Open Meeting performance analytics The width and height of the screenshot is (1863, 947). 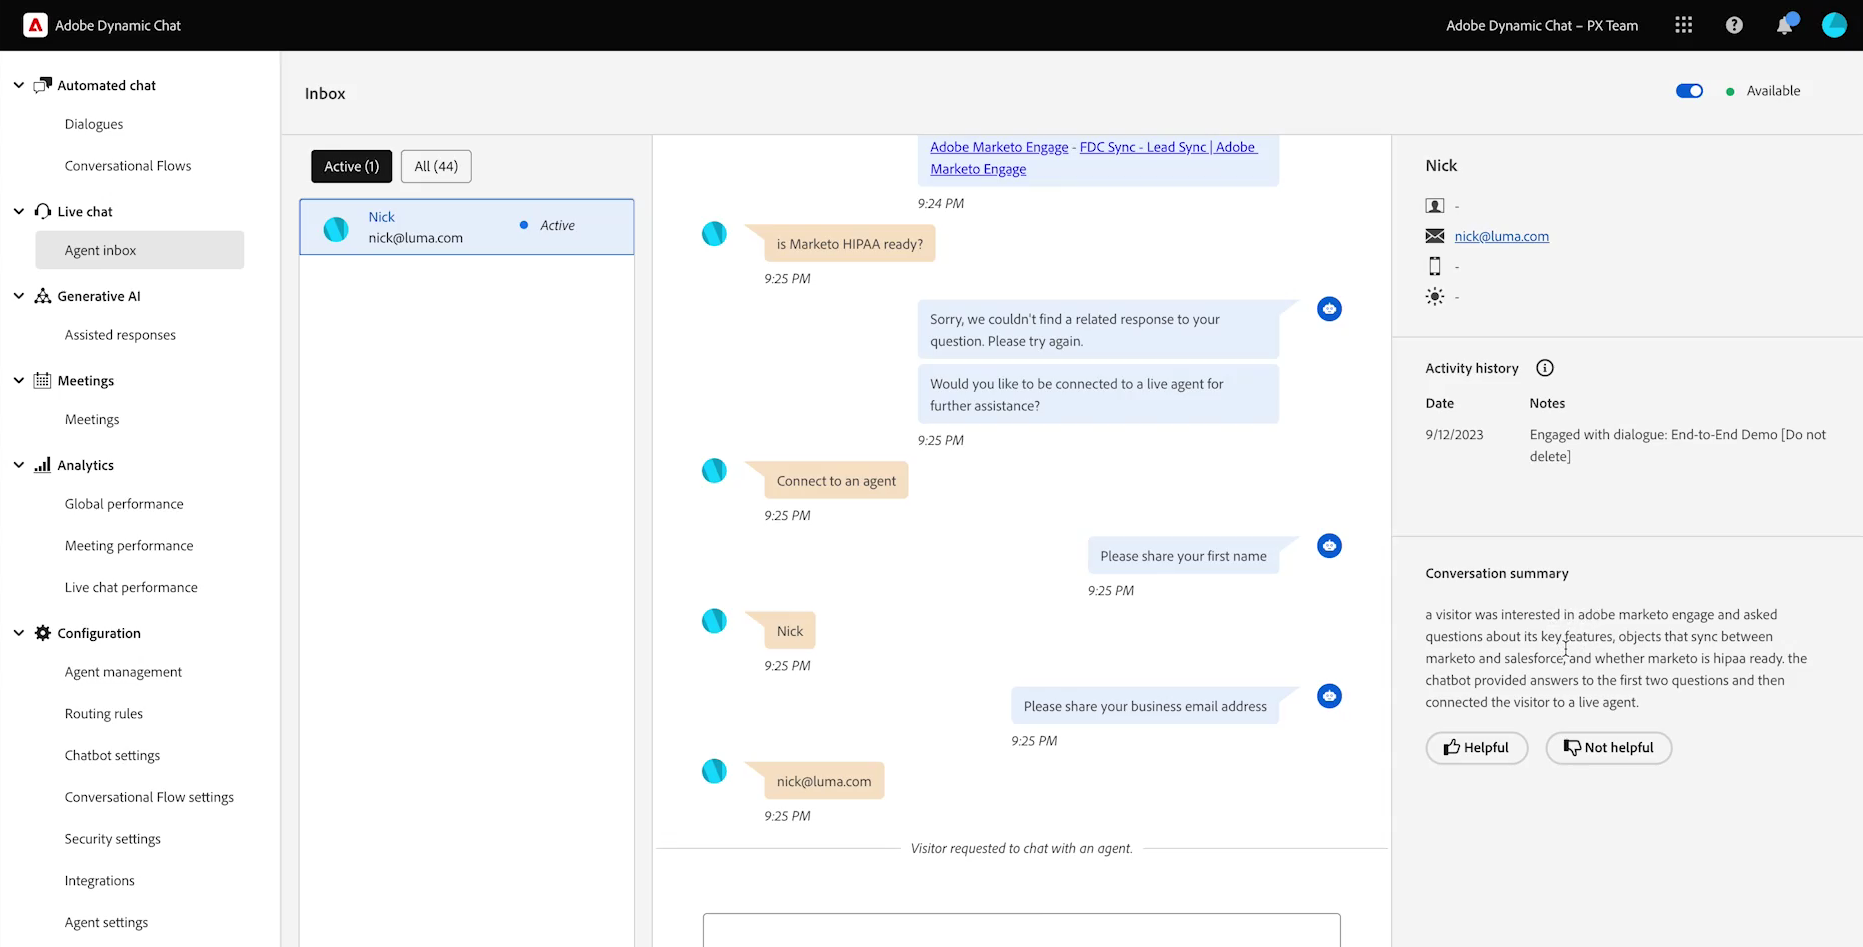pos(129,546)
